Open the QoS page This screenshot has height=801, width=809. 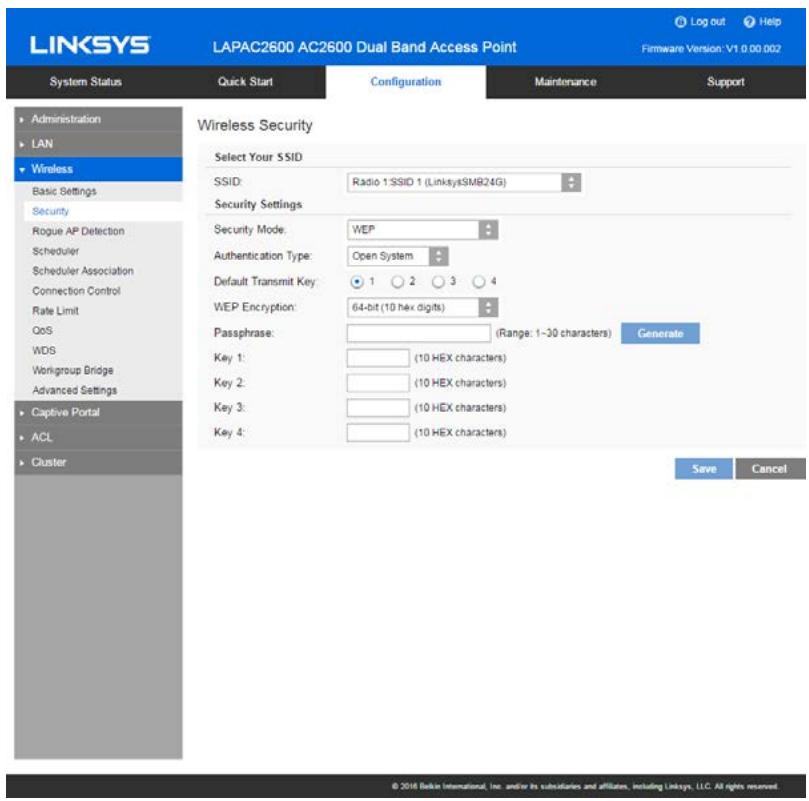42,330
